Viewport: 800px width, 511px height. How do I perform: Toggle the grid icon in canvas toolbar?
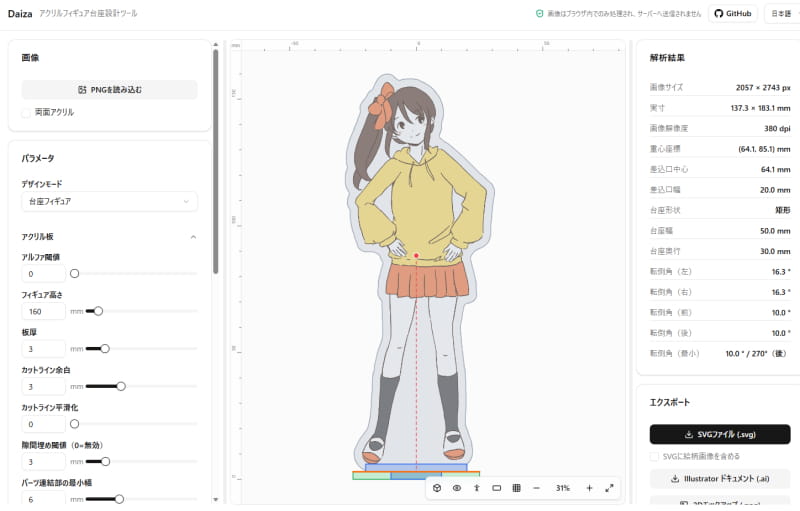(x=516, y=488)
